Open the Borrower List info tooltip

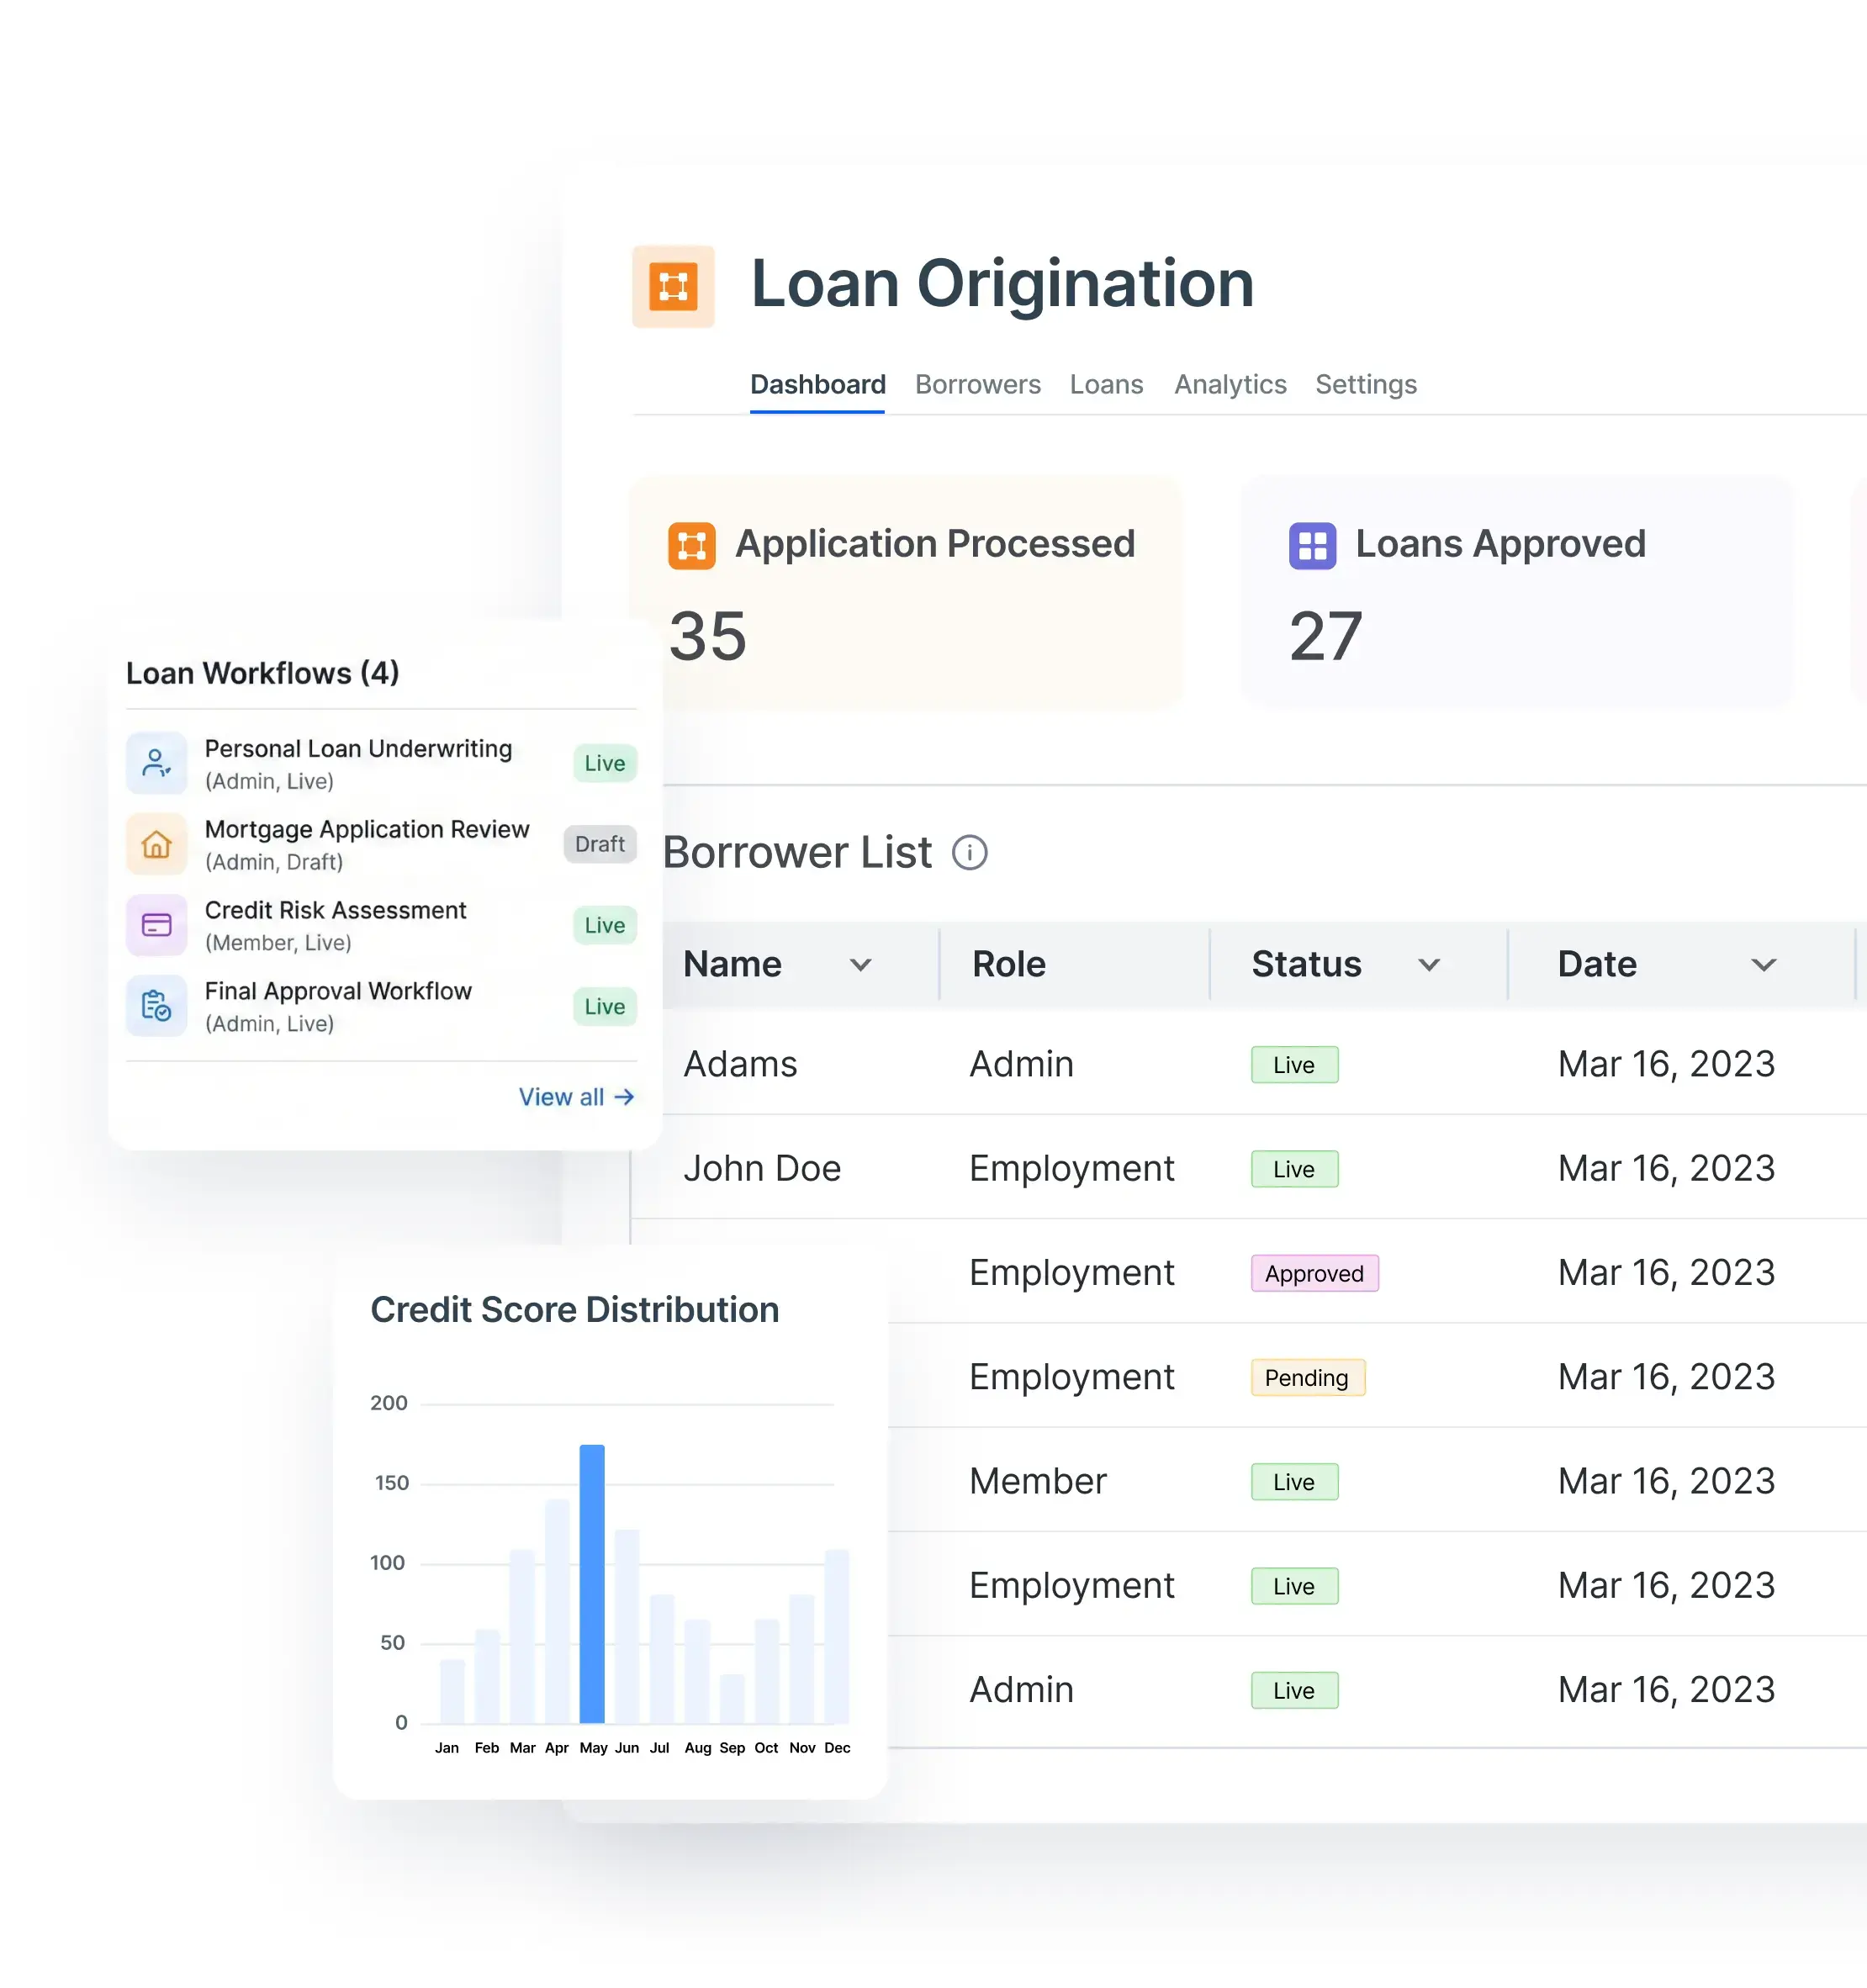(x=969, y=853)
